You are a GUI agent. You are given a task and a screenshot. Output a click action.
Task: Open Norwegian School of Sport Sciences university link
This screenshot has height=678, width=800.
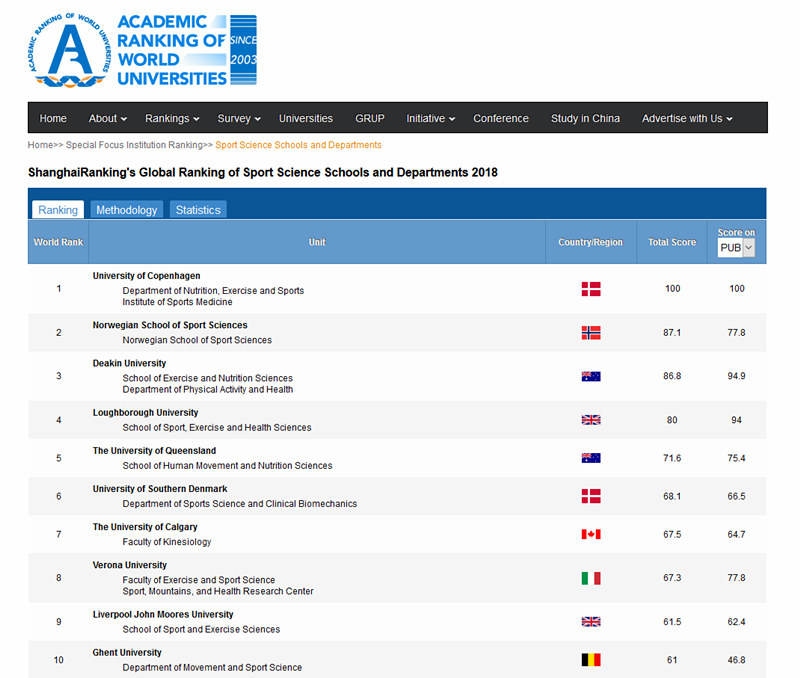coord(170,325)
